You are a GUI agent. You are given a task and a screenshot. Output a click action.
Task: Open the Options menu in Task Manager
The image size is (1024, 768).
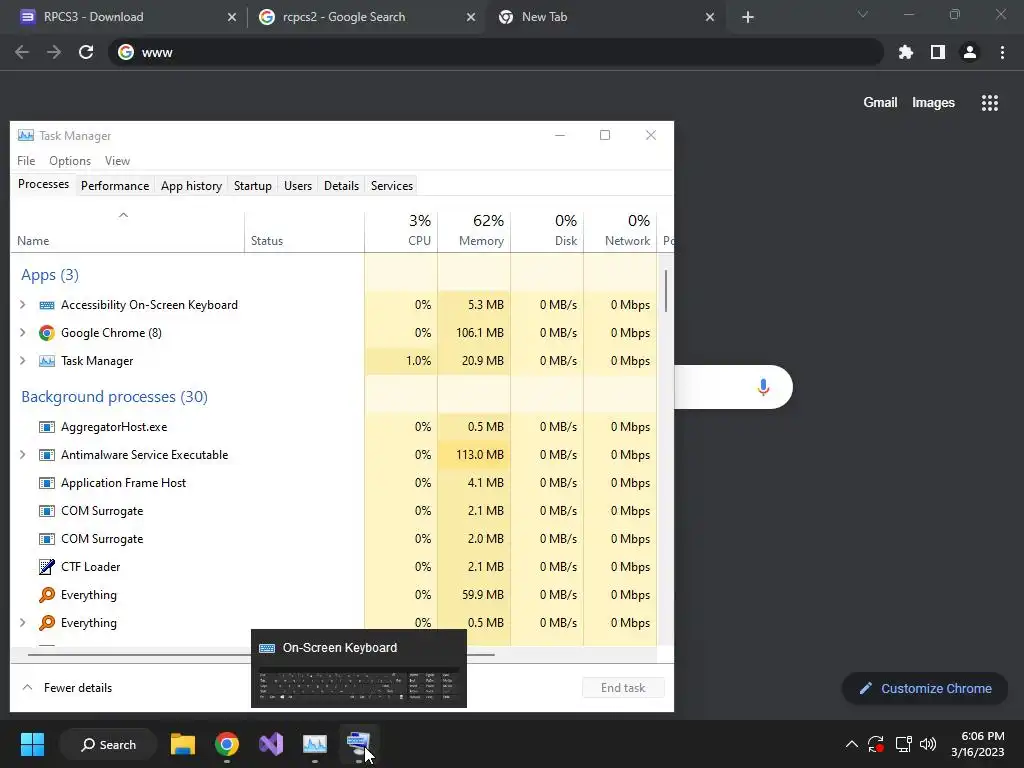click(x=70, y=161)
